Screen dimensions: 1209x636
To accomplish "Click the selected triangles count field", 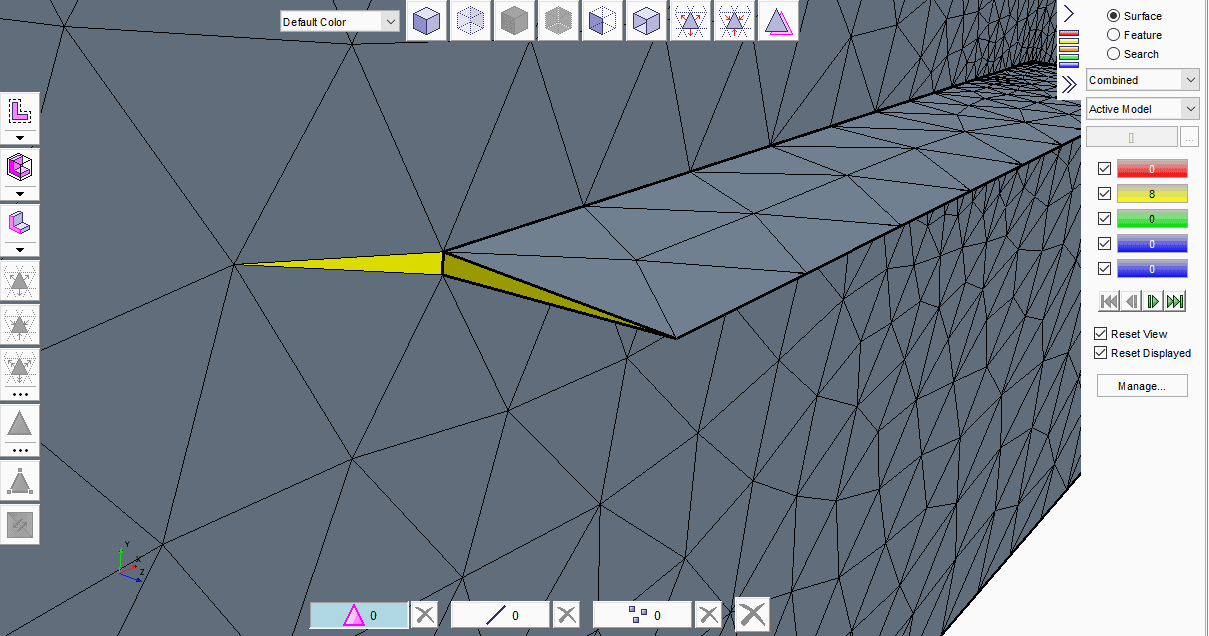I will point(359,615).
